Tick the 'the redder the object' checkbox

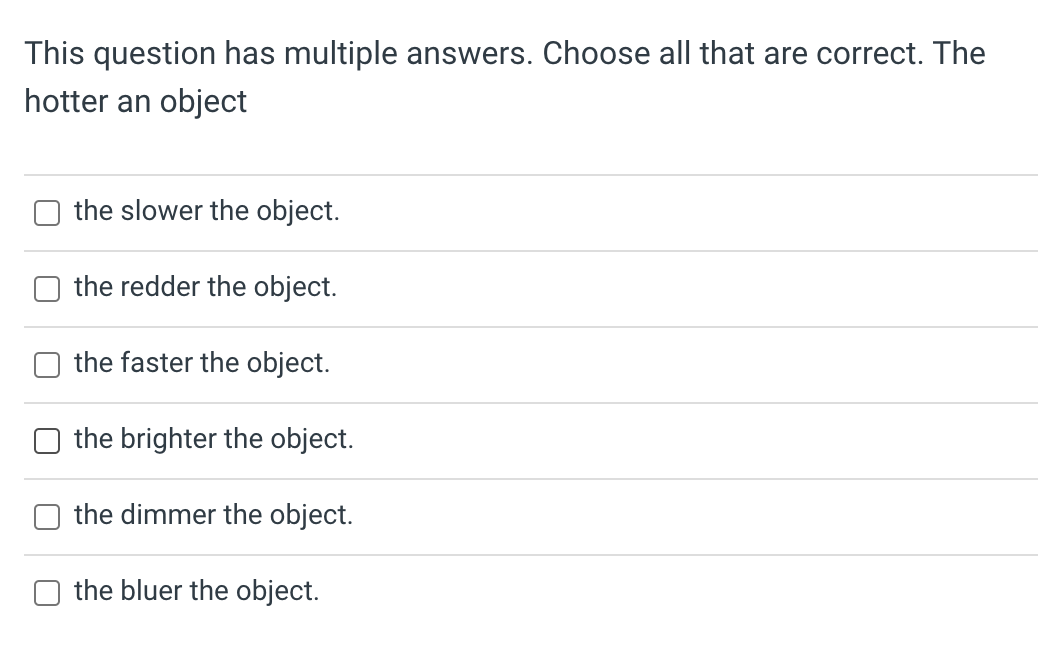point(47,289)
